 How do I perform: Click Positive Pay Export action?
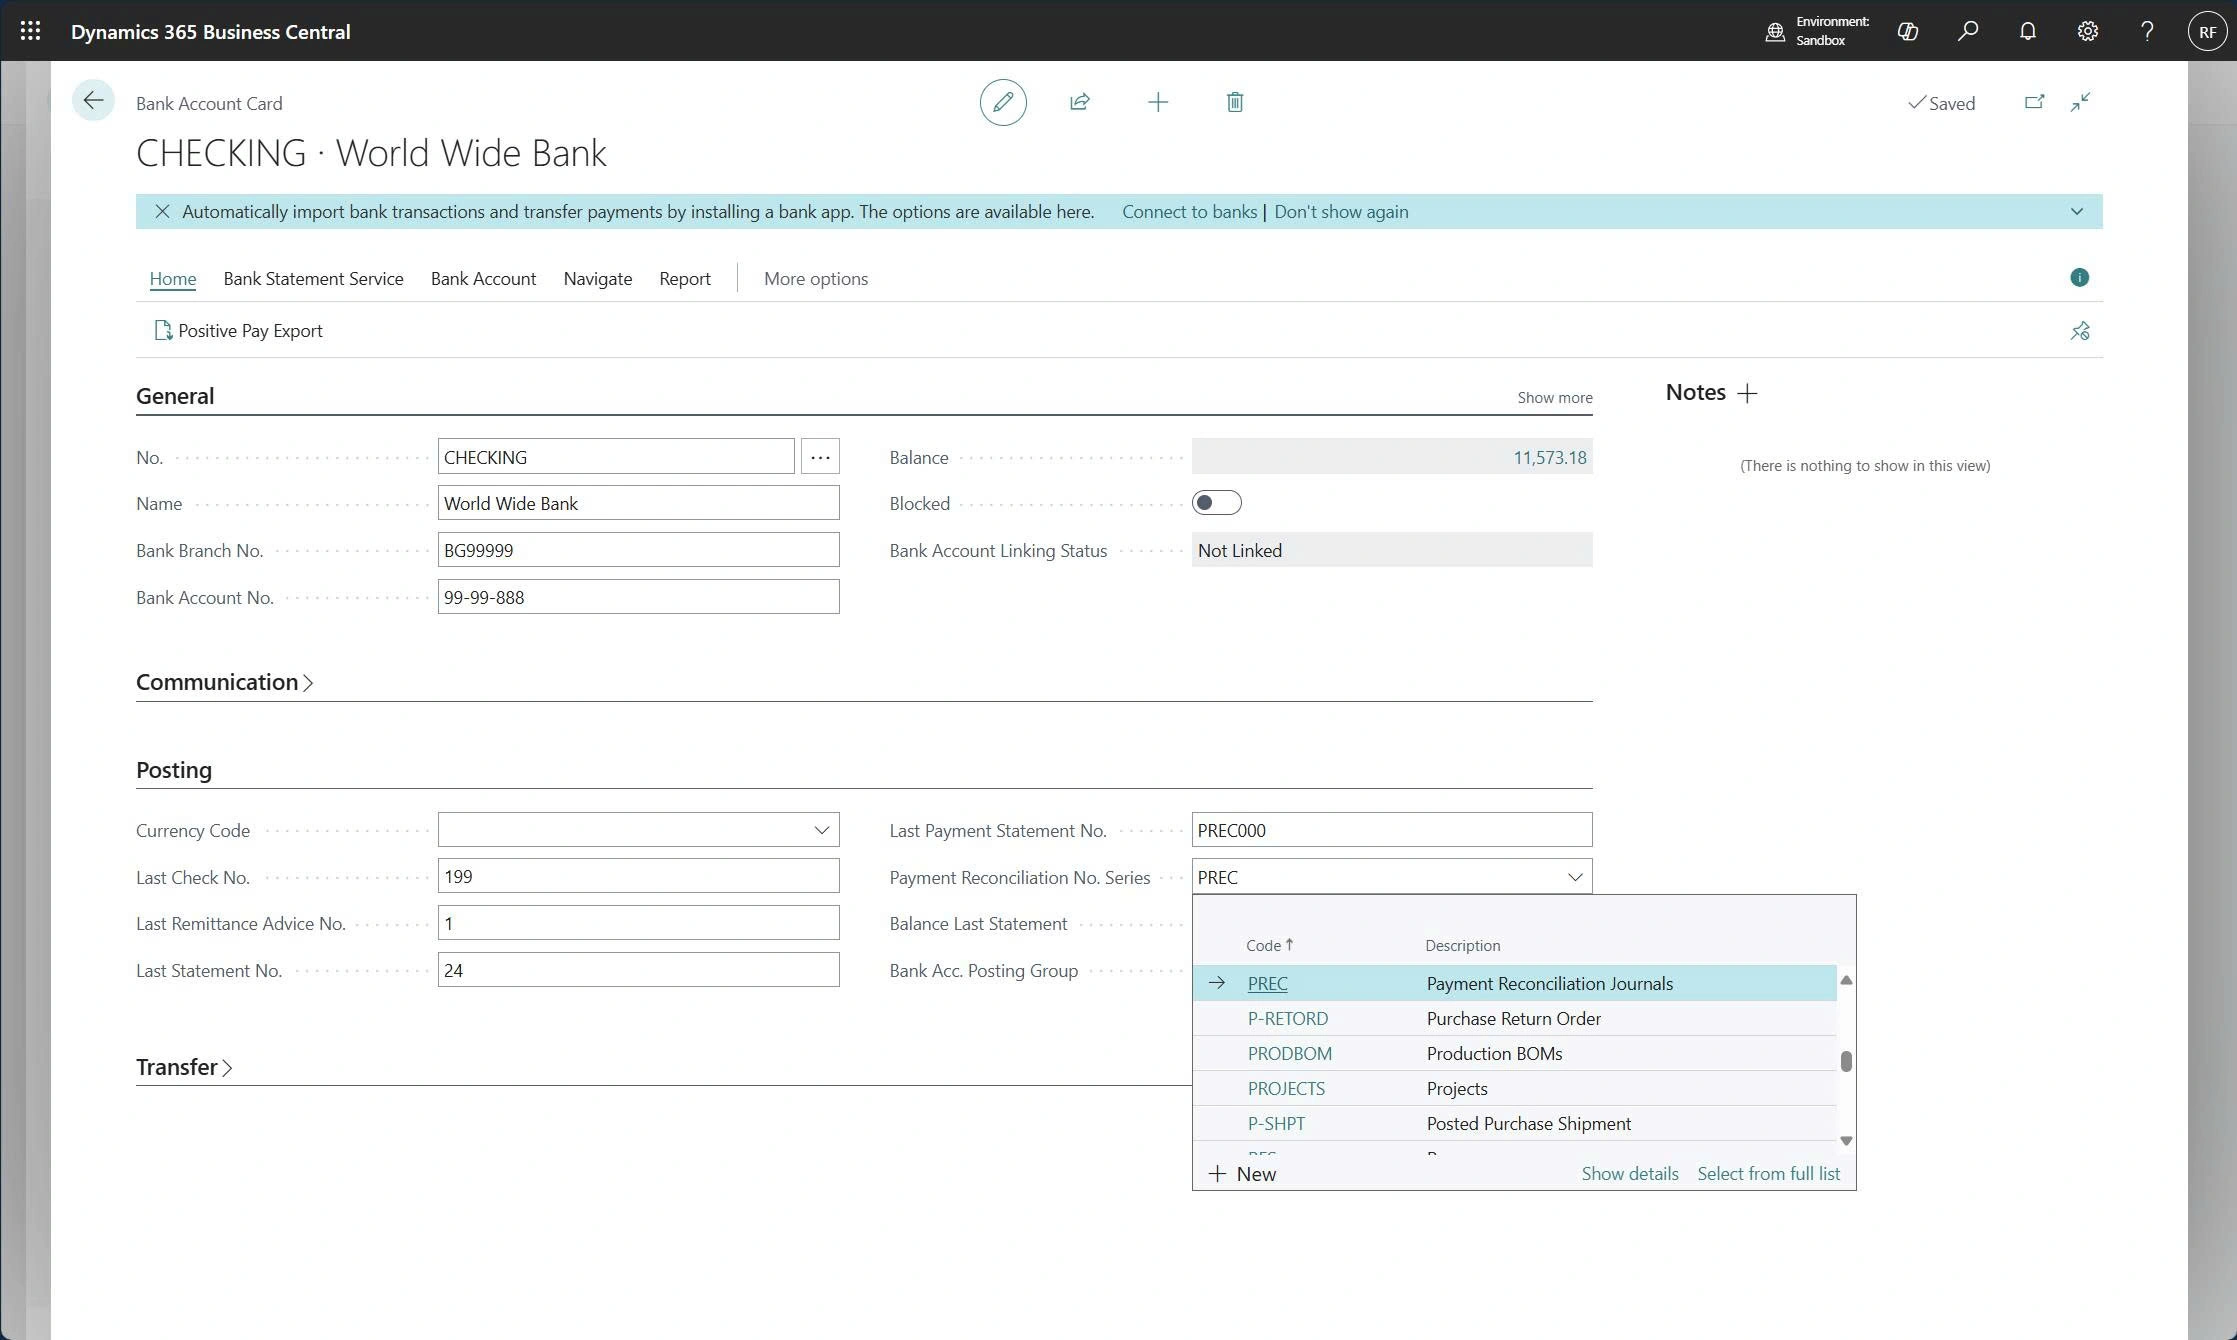coord(239,331)
